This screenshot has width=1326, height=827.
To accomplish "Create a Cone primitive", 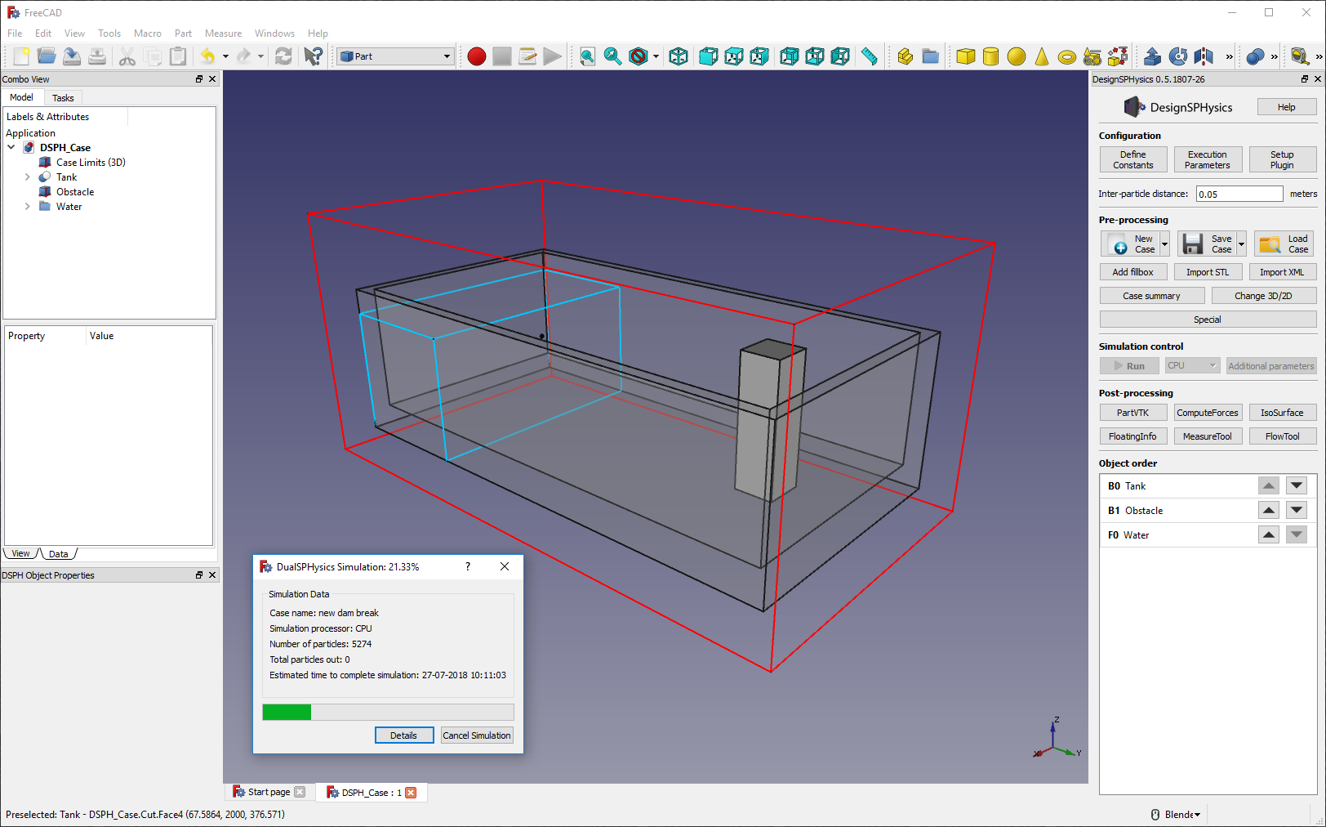I will click(x=1040, y=56).
